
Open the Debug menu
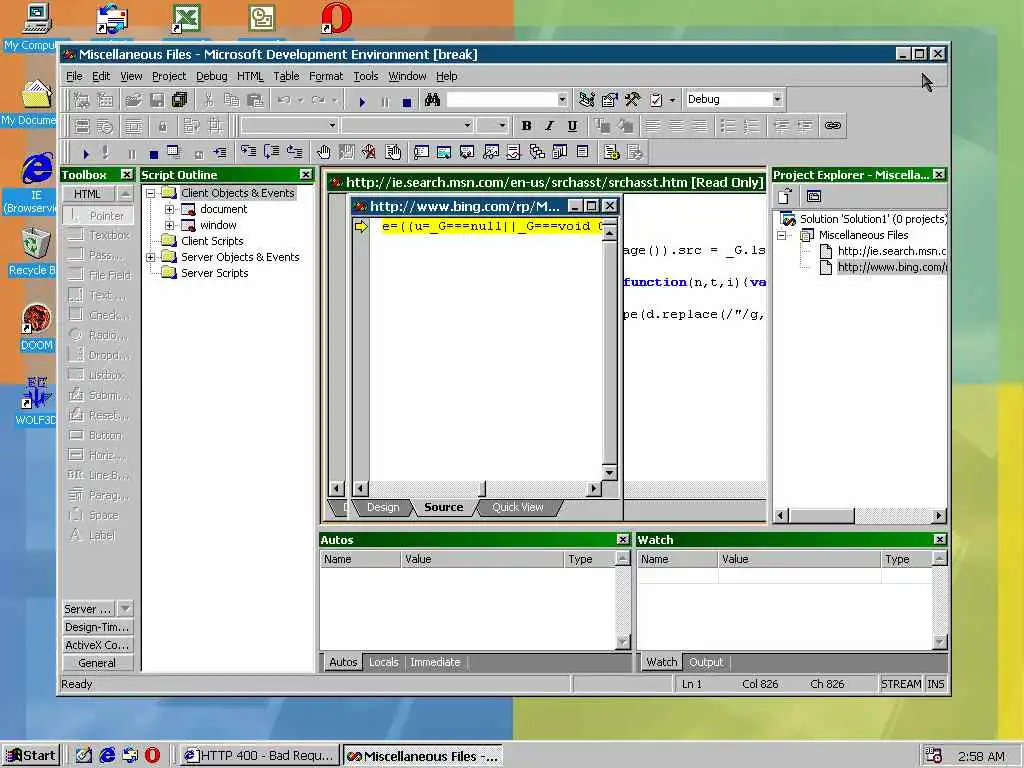click(212, 76)
